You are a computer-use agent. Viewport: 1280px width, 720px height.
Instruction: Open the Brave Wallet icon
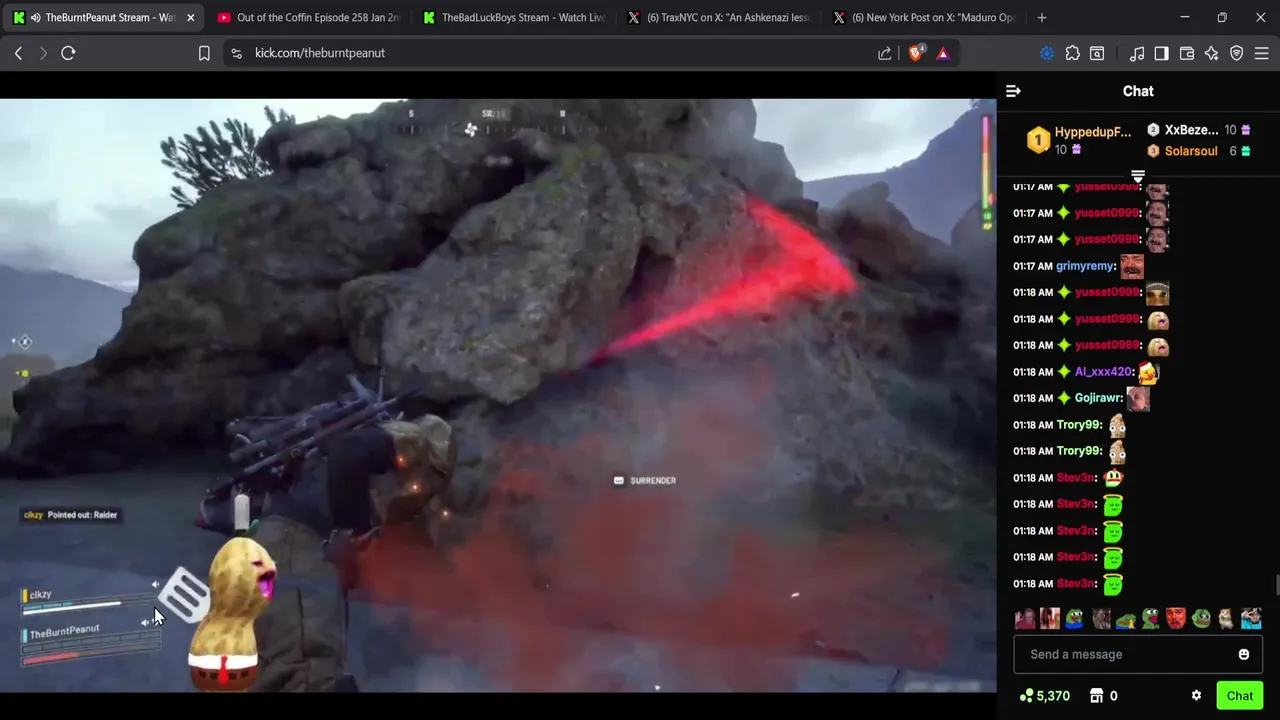1187,53
